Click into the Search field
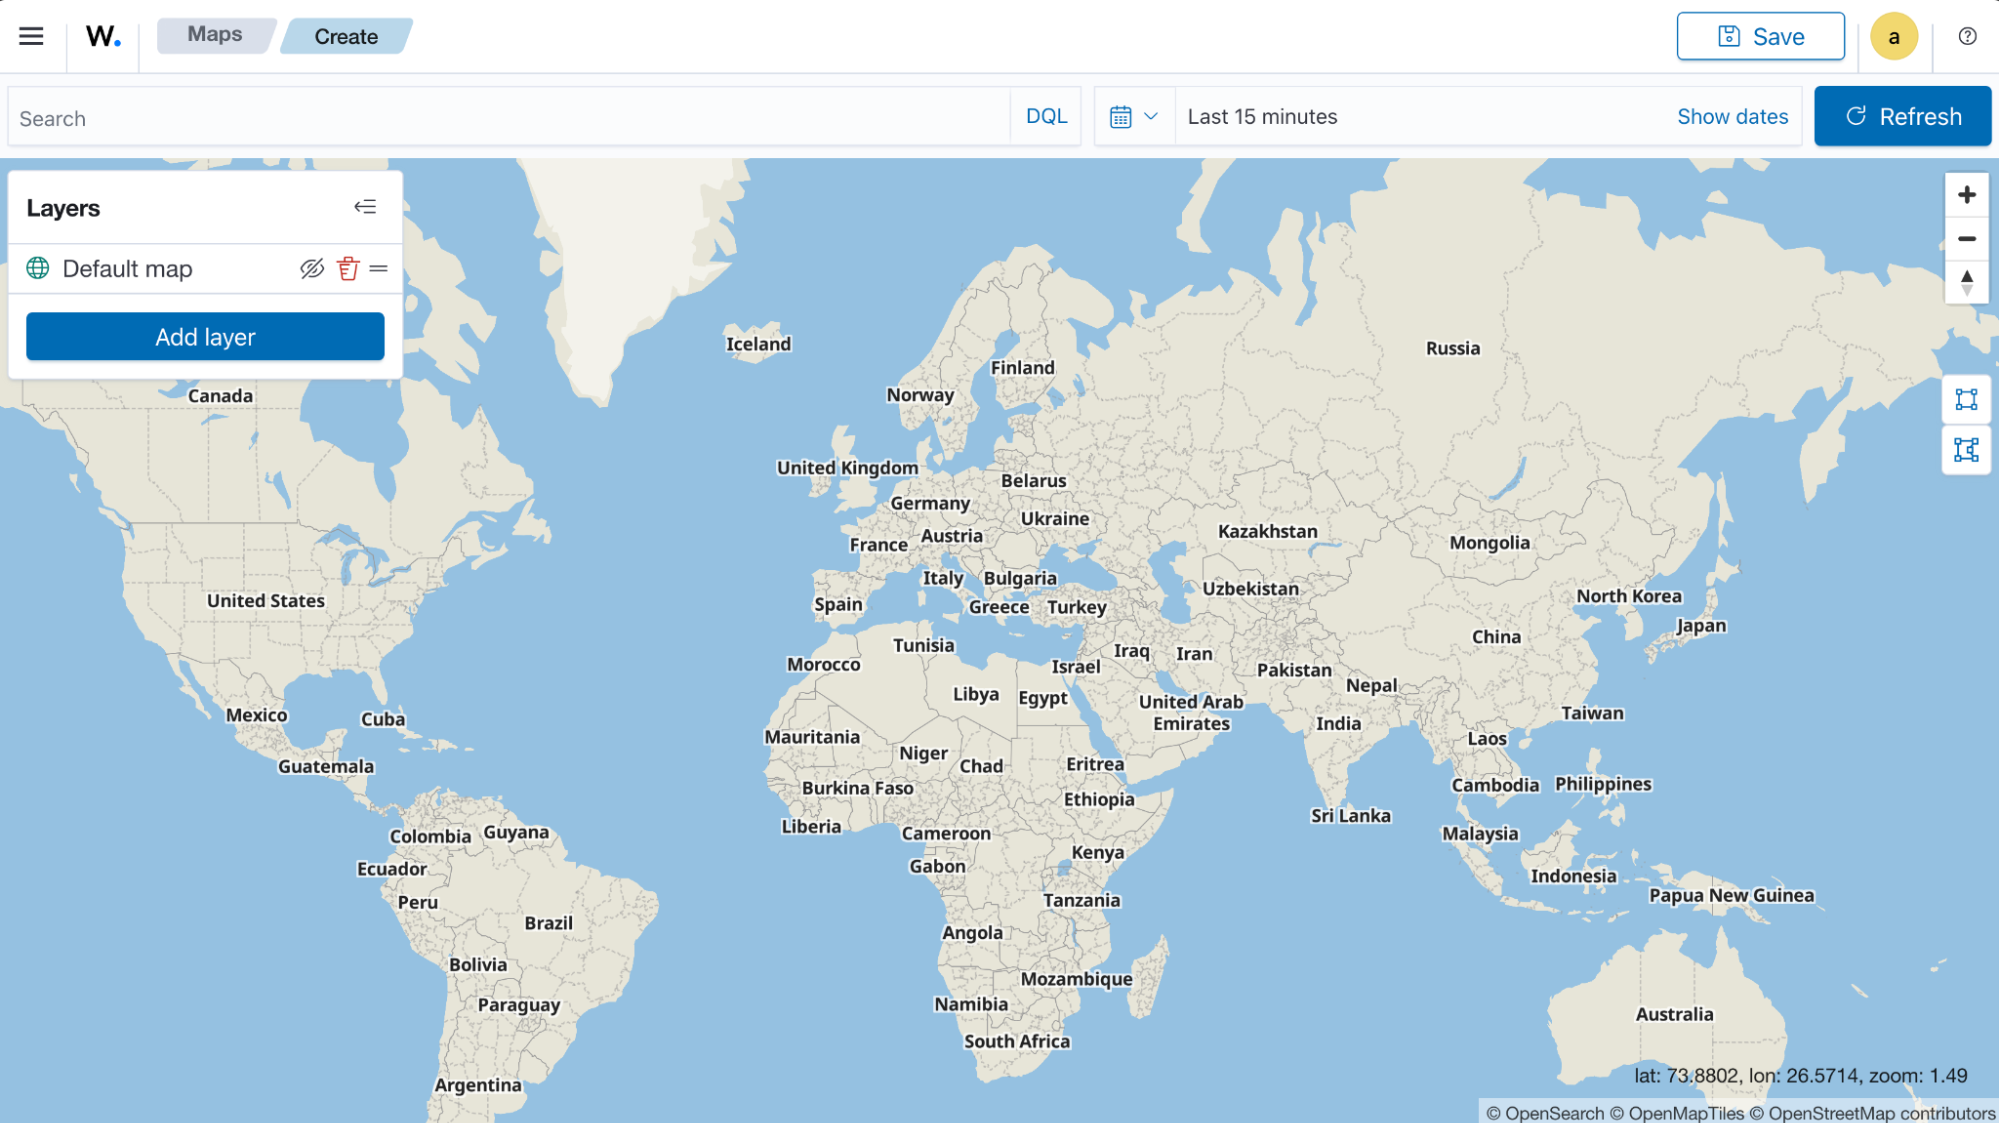Viewport: 1999px width, 1124px height. coord(400,116)
